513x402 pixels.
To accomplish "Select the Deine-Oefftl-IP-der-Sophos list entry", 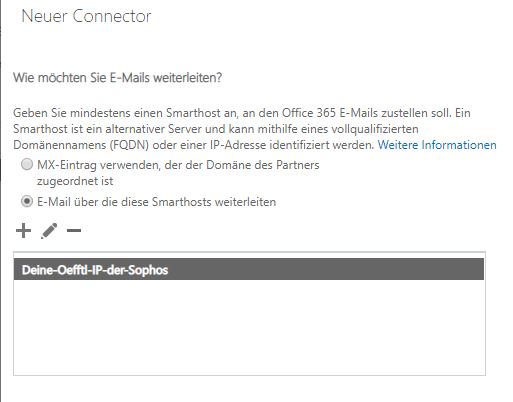I will [249, 270].
